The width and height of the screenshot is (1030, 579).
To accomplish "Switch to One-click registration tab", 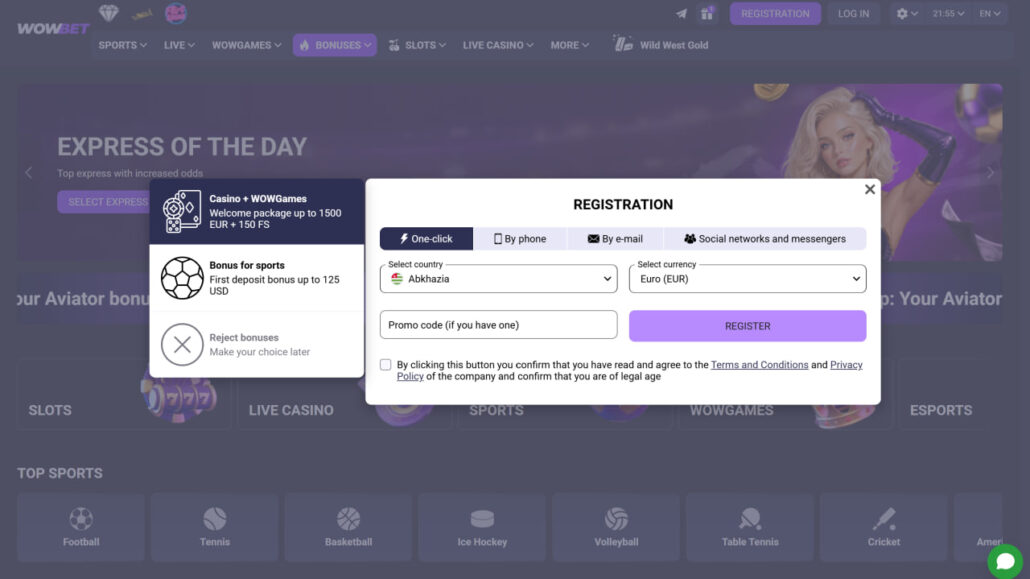I will tap(426, 239).
